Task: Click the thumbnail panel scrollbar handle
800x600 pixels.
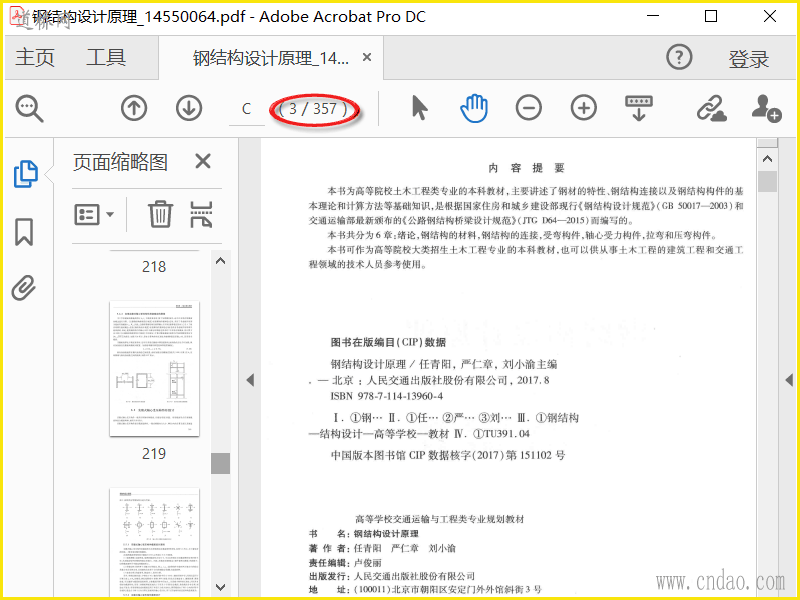Action: (x=220, y=463)
